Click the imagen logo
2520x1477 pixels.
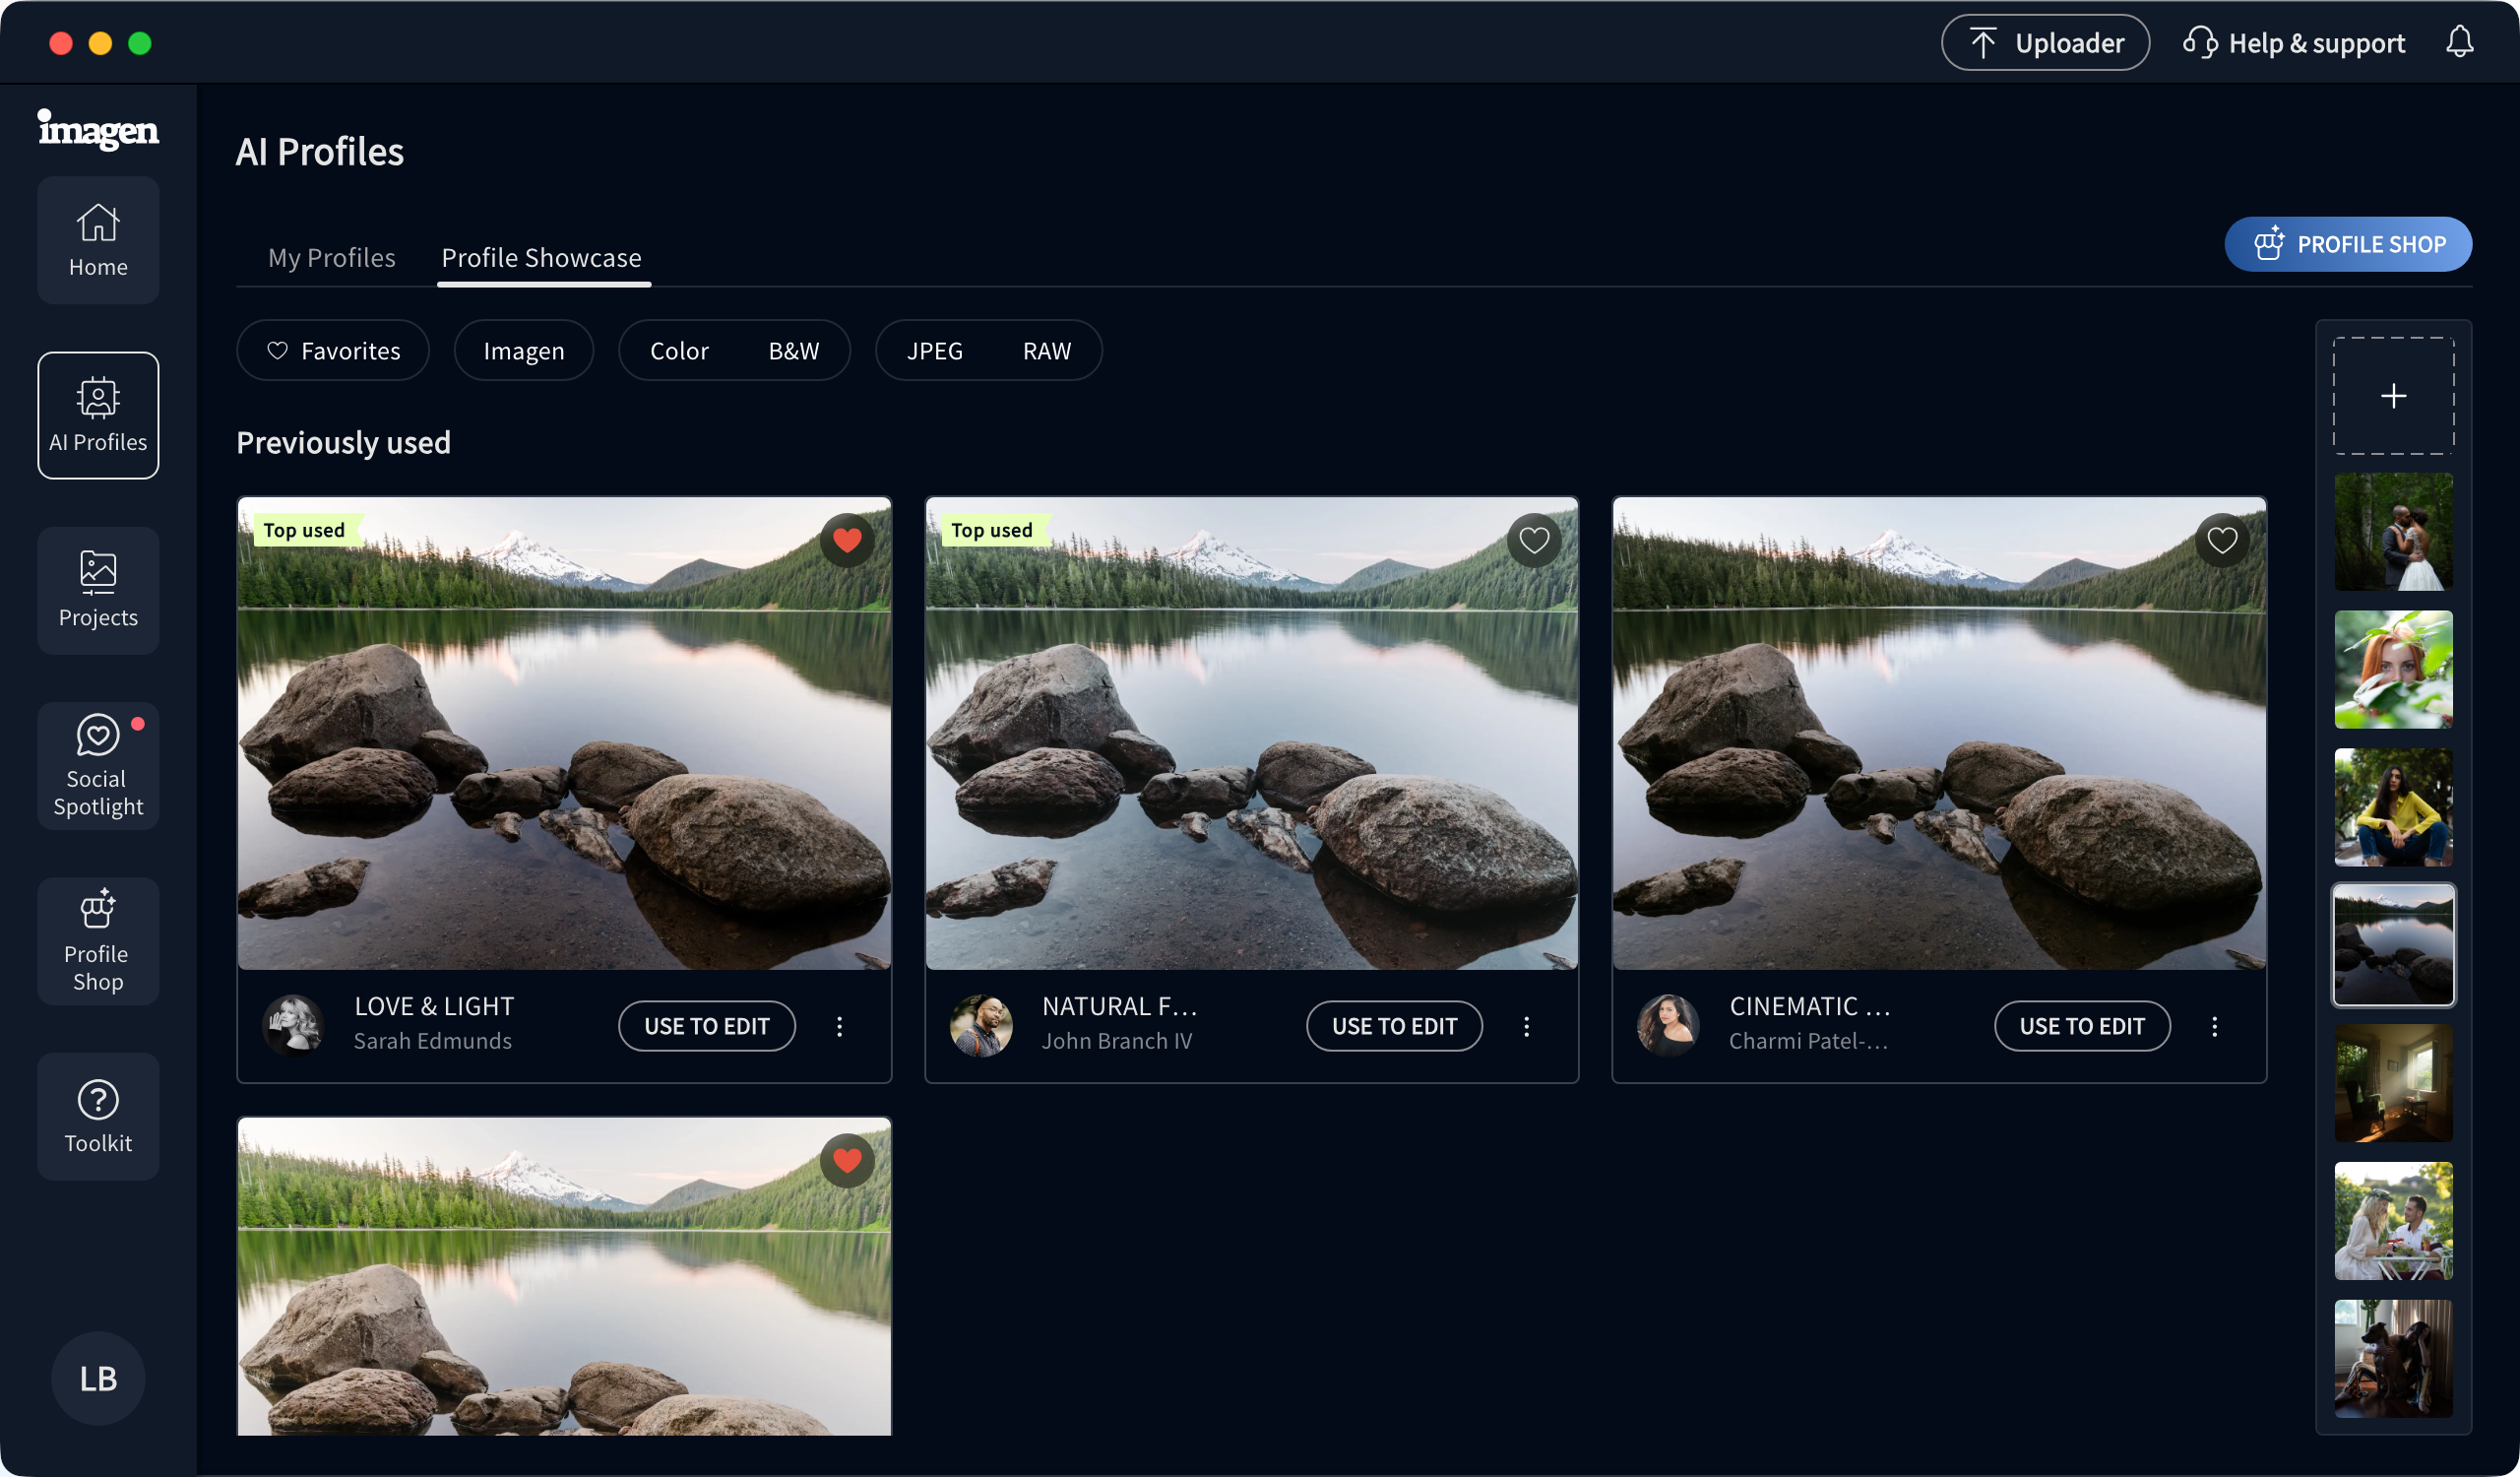coord(98,130)
